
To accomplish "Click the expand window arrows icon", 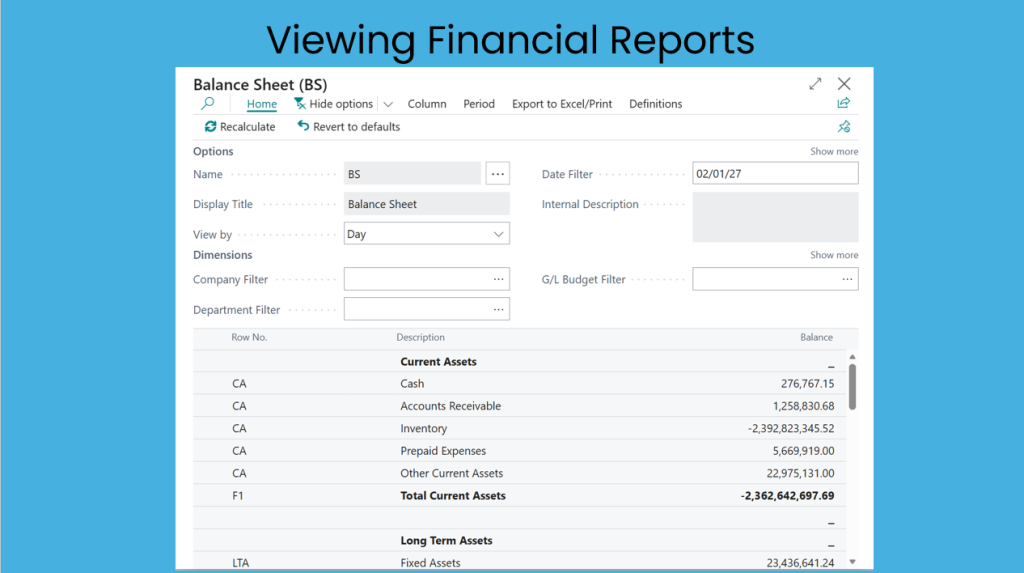I will click(816, 84).
